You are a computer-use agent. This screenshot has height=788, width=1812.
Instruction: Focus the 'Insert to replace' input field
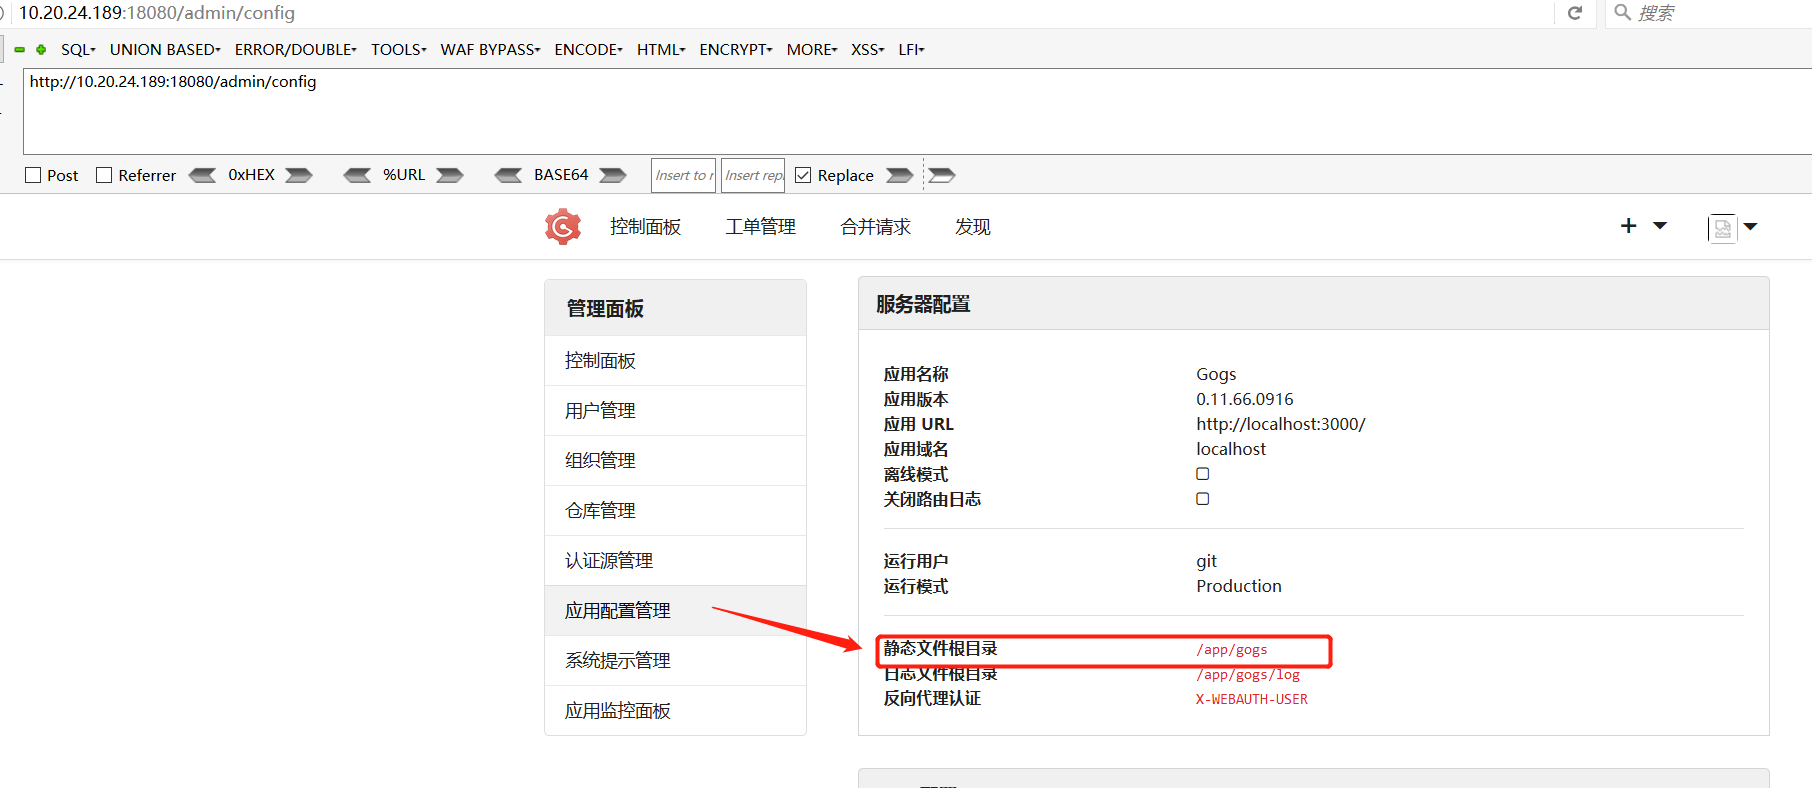tap(684, 175)
